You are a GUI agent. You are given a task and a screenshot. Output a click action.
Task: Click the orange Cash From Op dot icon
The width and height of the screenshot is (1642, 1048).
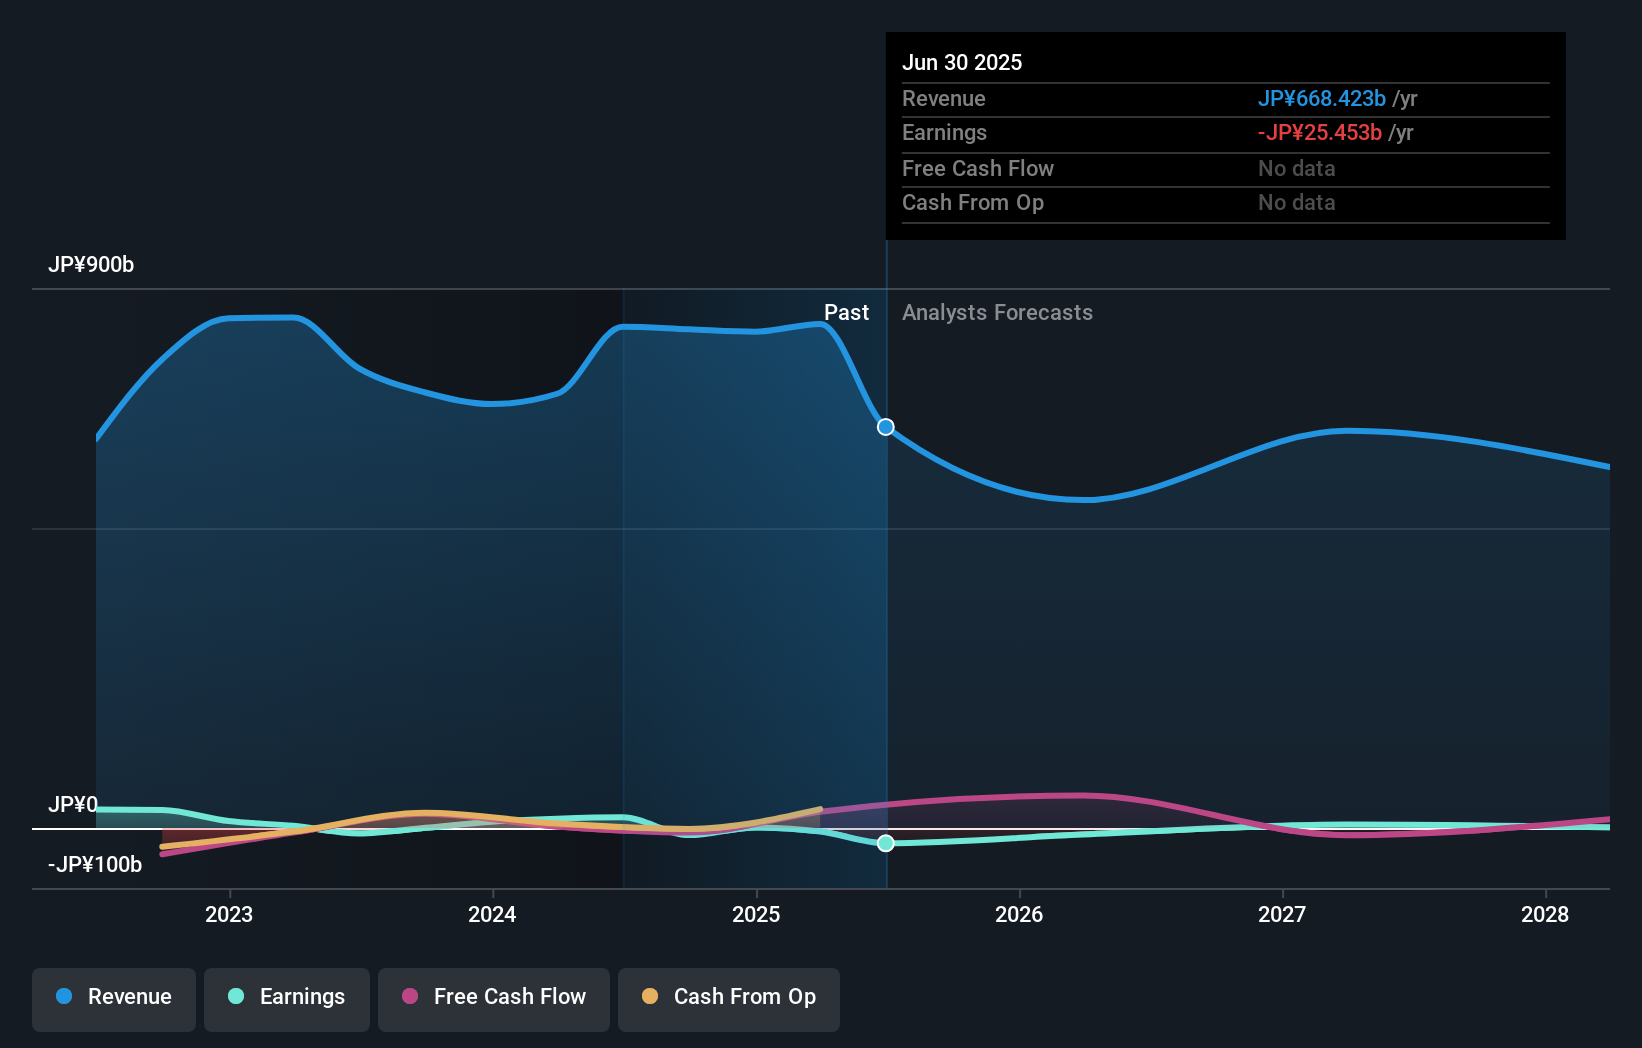click(650, 997)
